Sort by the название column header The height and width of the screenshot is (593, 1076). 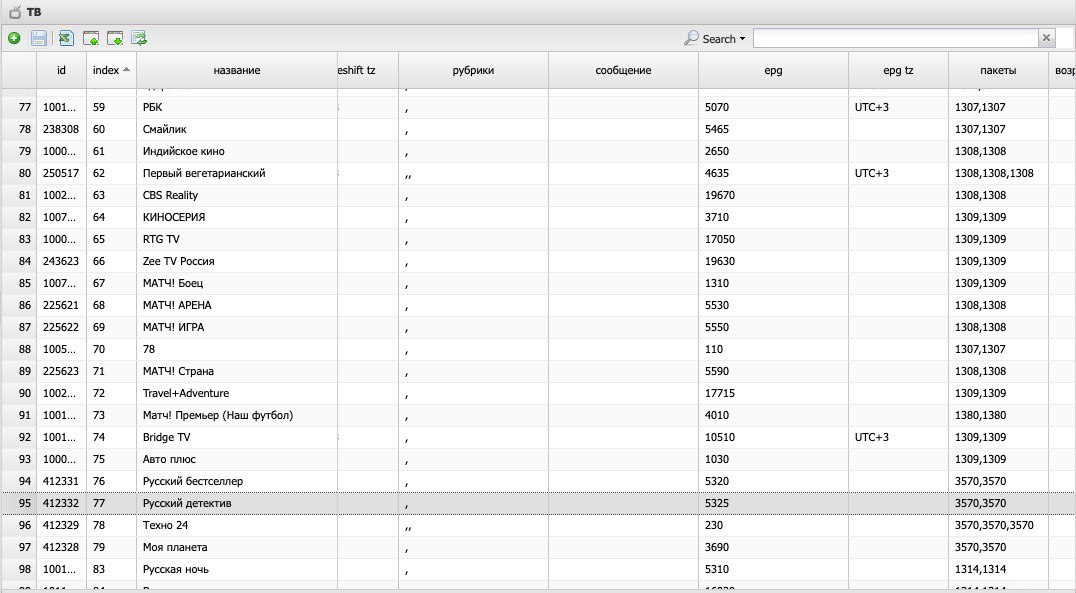237,70
